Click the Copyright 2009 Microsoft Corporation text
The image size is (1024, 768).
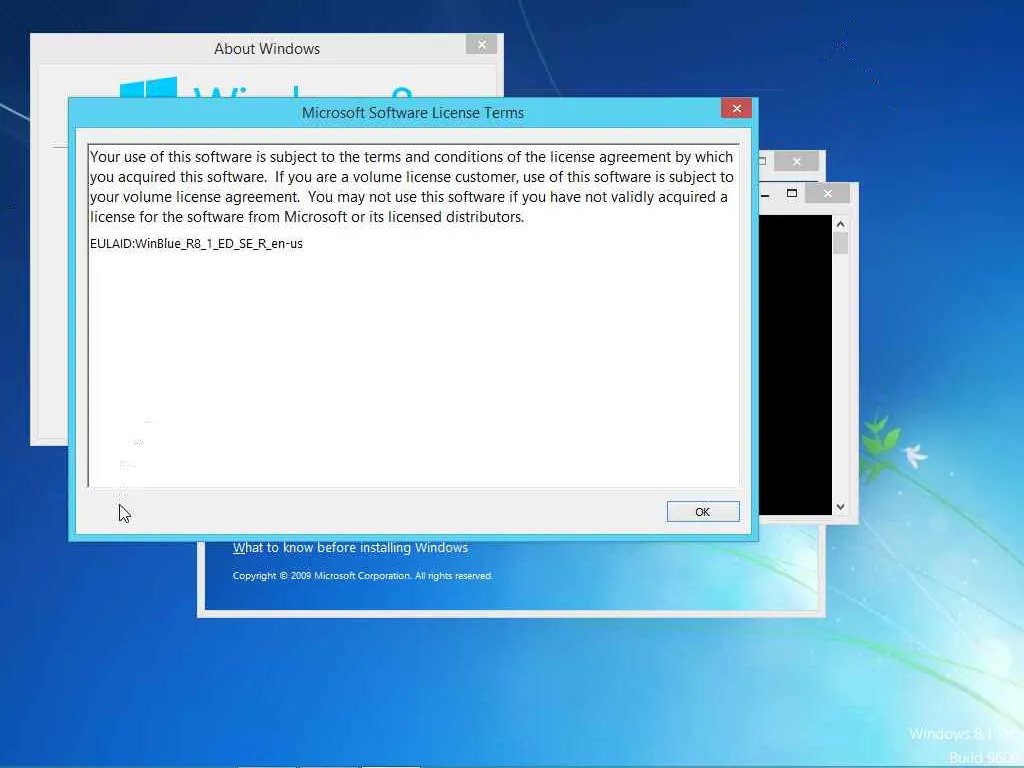click(362, 575)
